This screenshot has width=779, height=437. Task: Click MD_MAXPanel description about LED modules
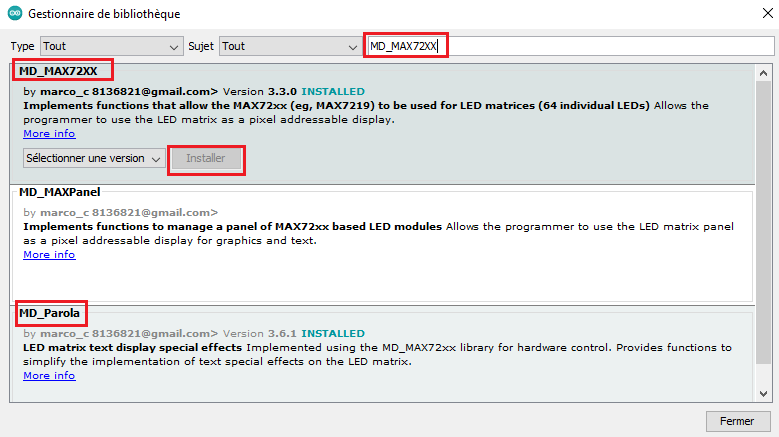tap(378, 233)
